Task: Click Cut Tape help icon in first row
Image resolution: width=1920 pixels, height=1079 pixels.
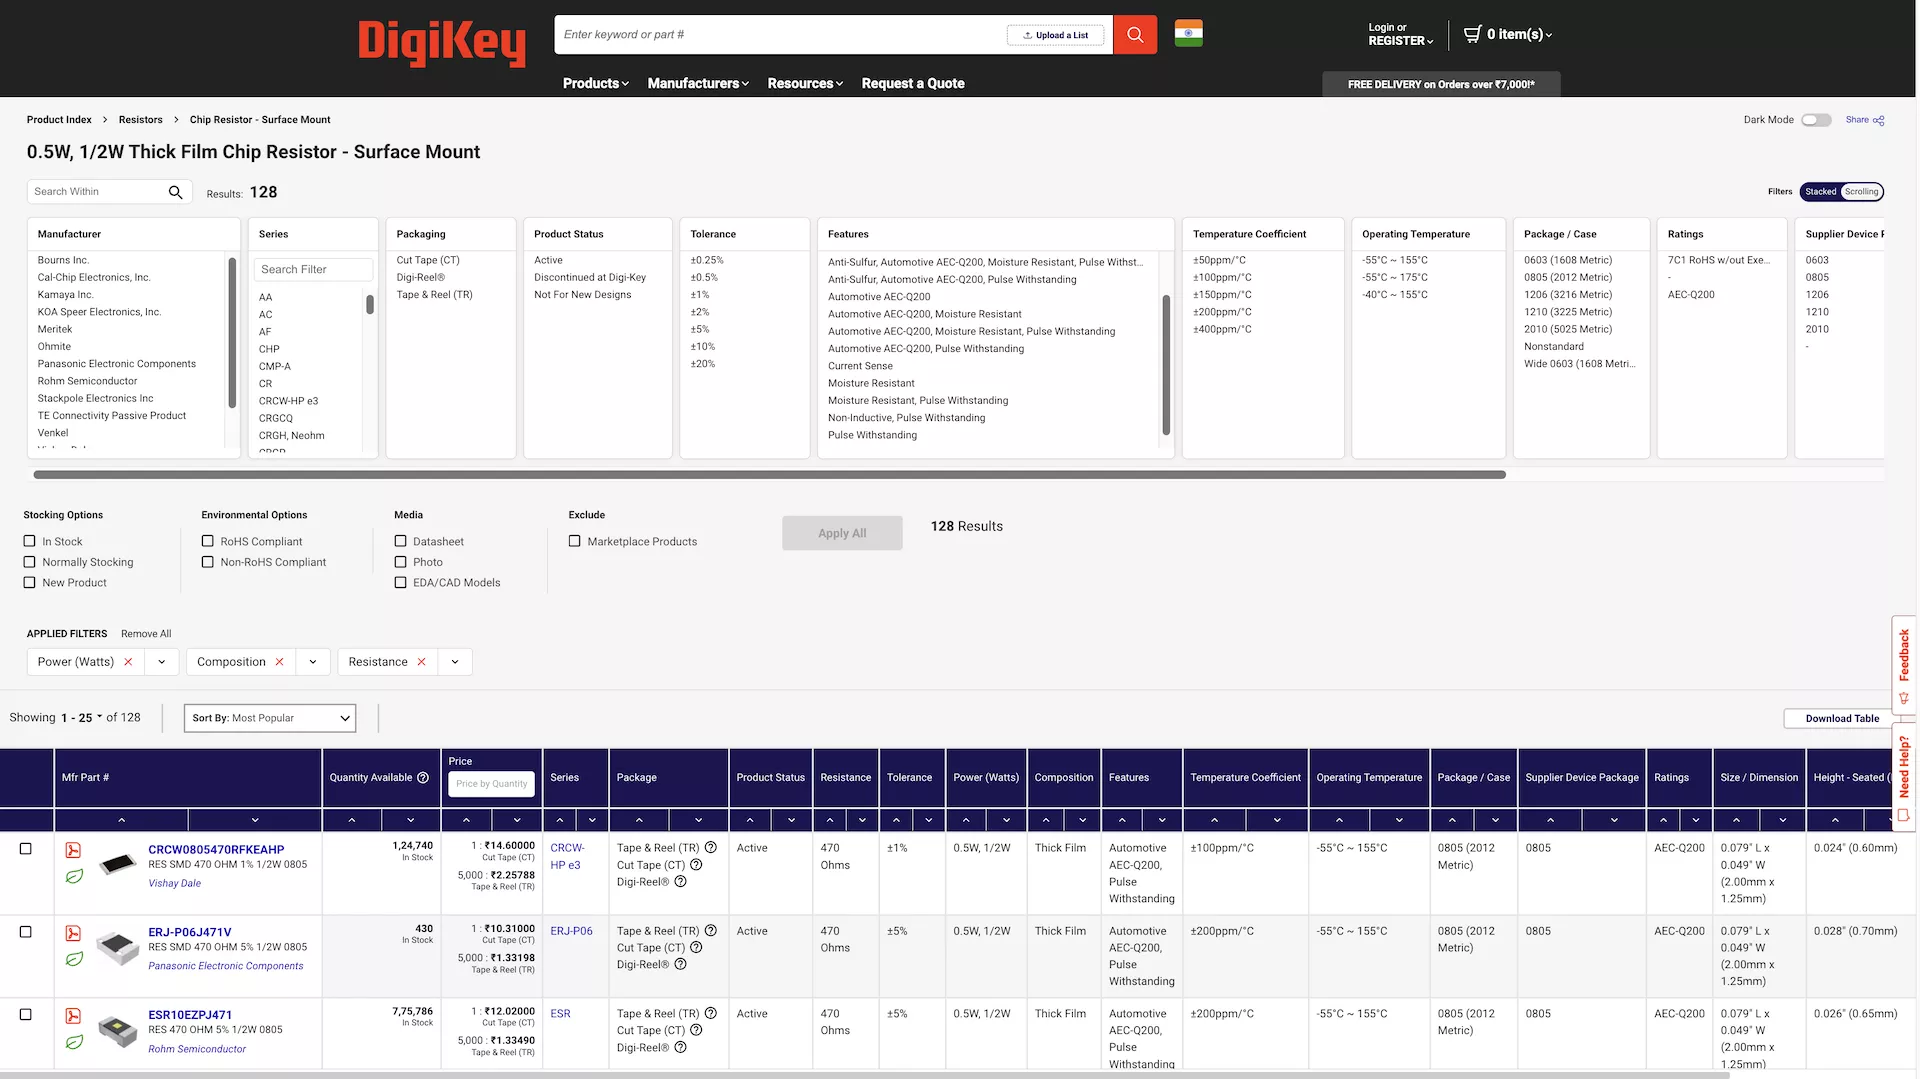Action: [696, 865]
